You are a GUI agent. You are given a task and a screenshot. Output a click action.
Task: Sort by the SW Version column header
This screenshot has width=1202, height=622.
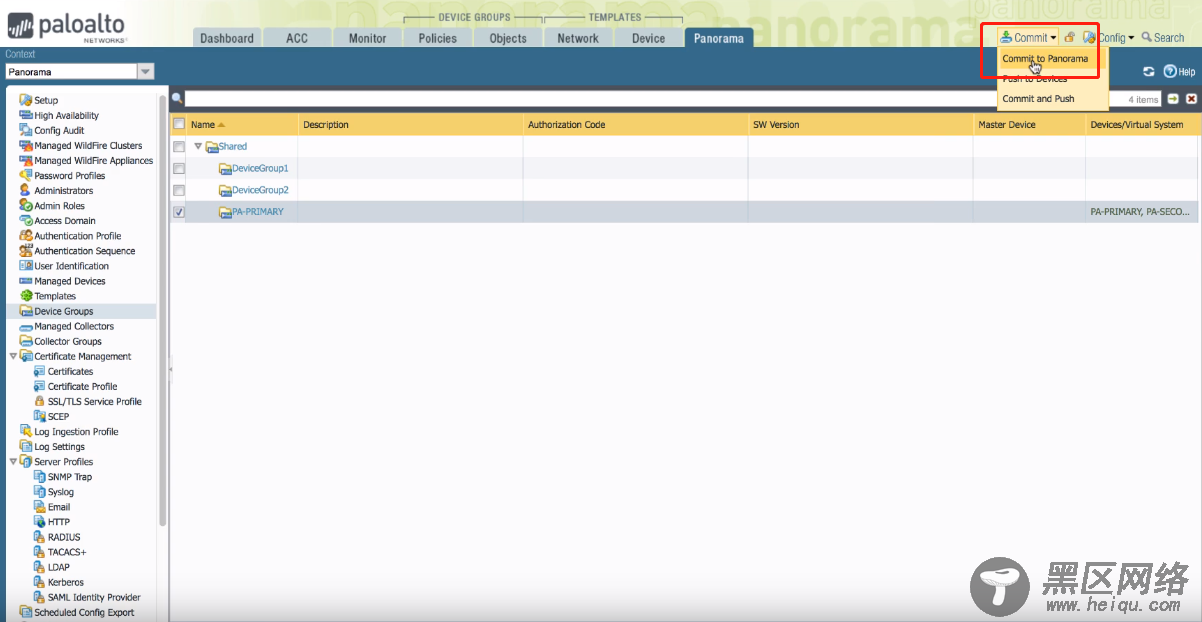(860, 125)
